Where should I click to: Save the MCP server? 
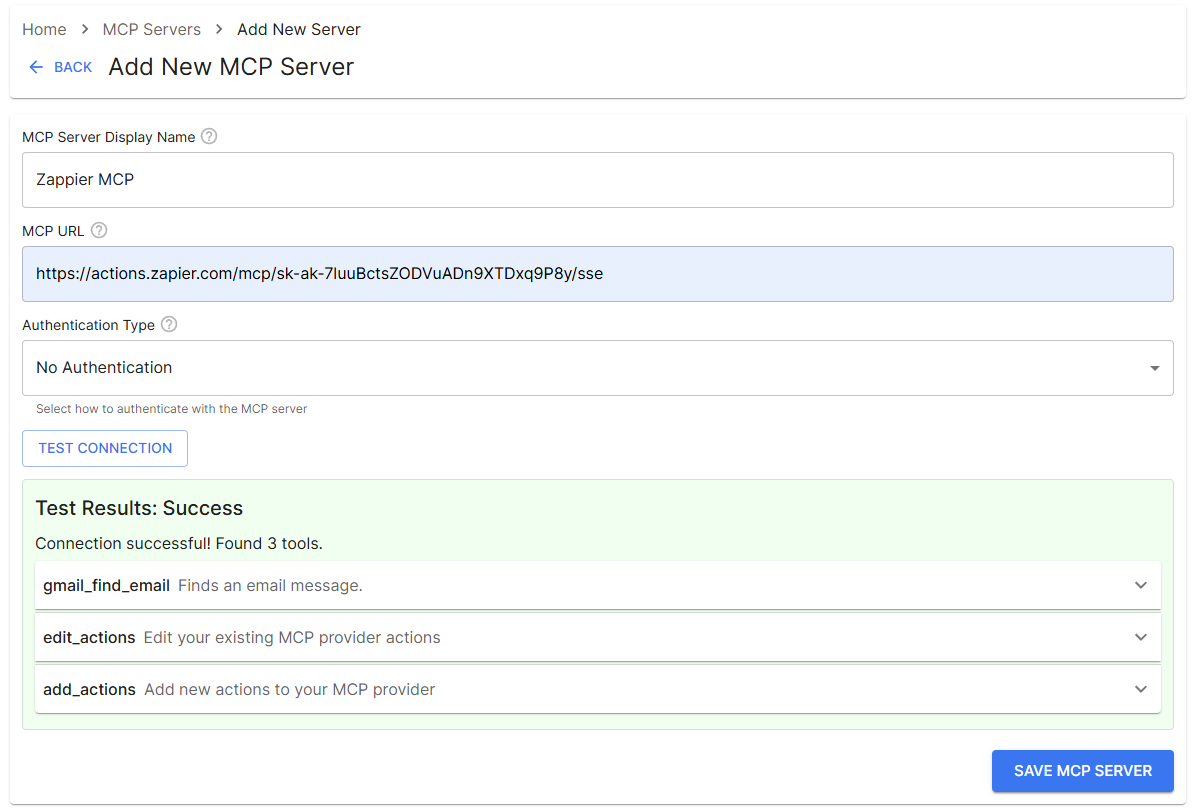[1082, 771]
